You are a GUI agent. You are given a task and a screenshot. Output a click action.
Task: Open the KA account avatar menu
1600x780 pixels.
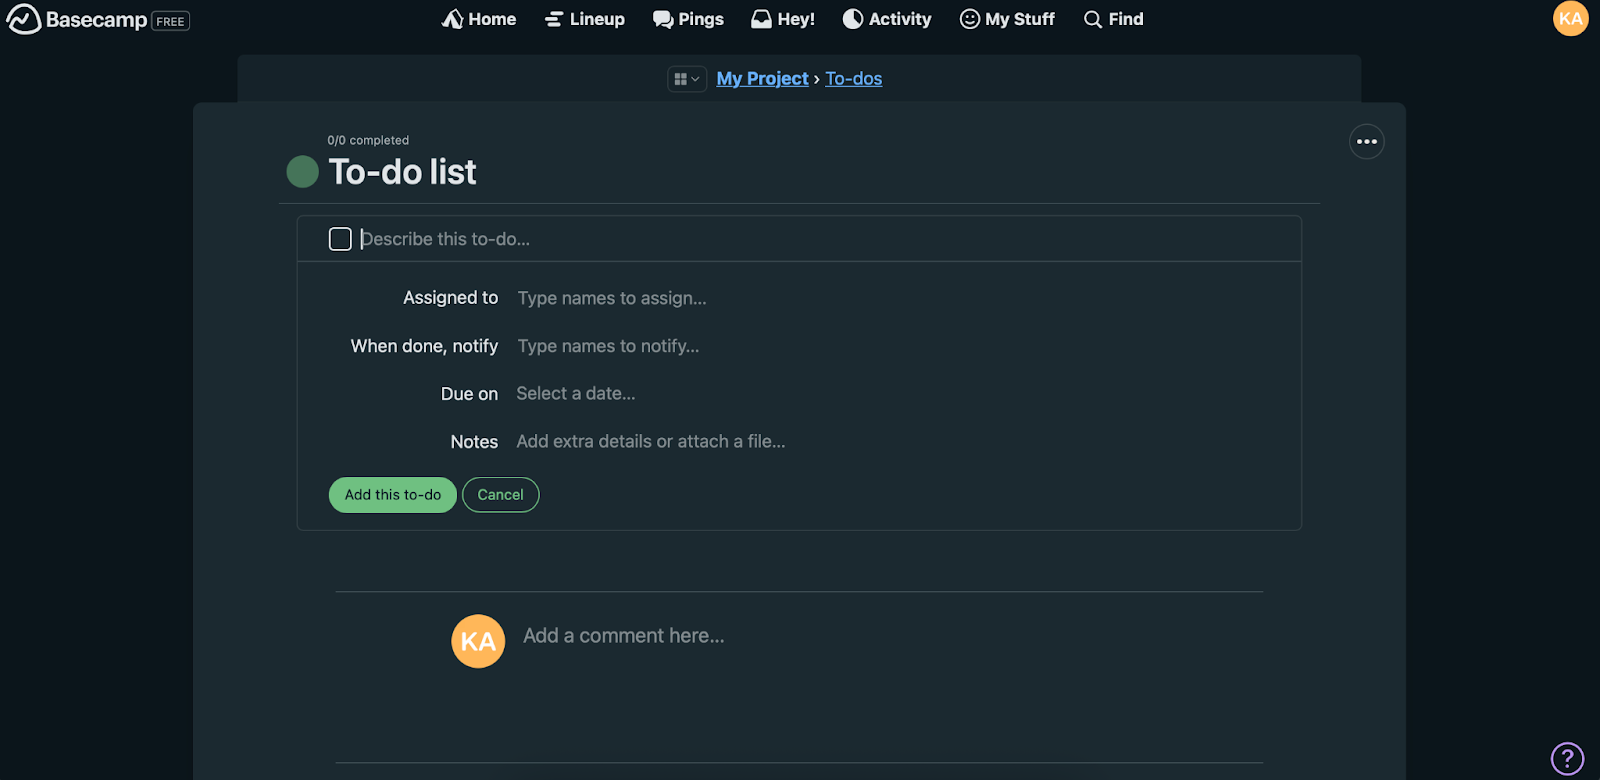coord(1570,18)
